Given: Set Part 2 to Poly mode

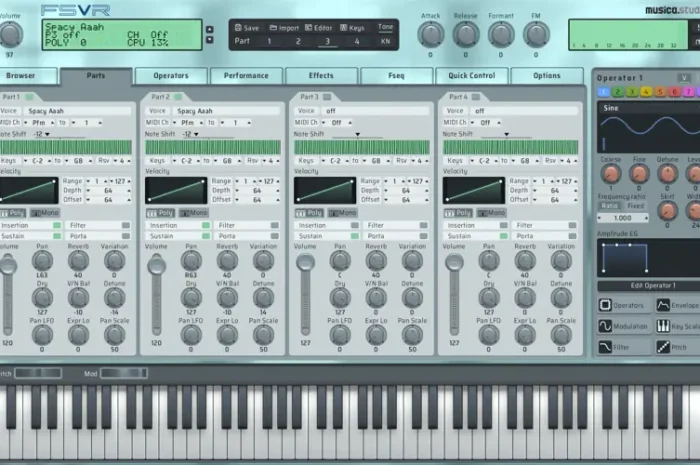Looking at the screenshot, I should click(161, 213).
